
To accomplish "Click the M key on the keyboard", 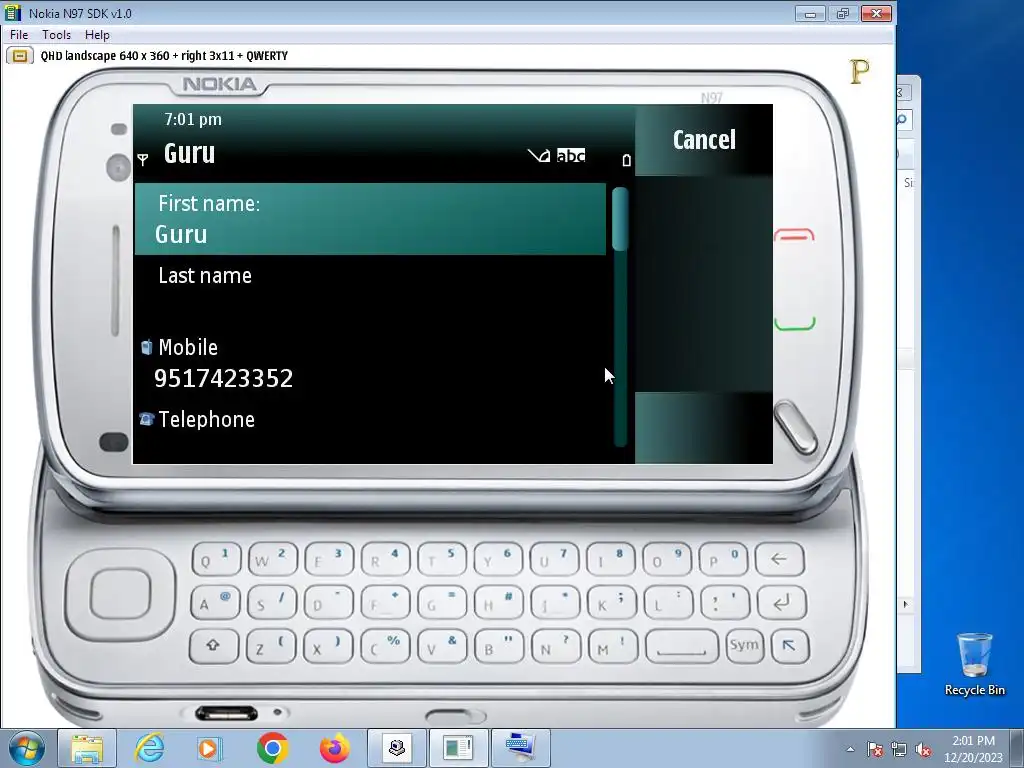I will [x=613, y=647].
